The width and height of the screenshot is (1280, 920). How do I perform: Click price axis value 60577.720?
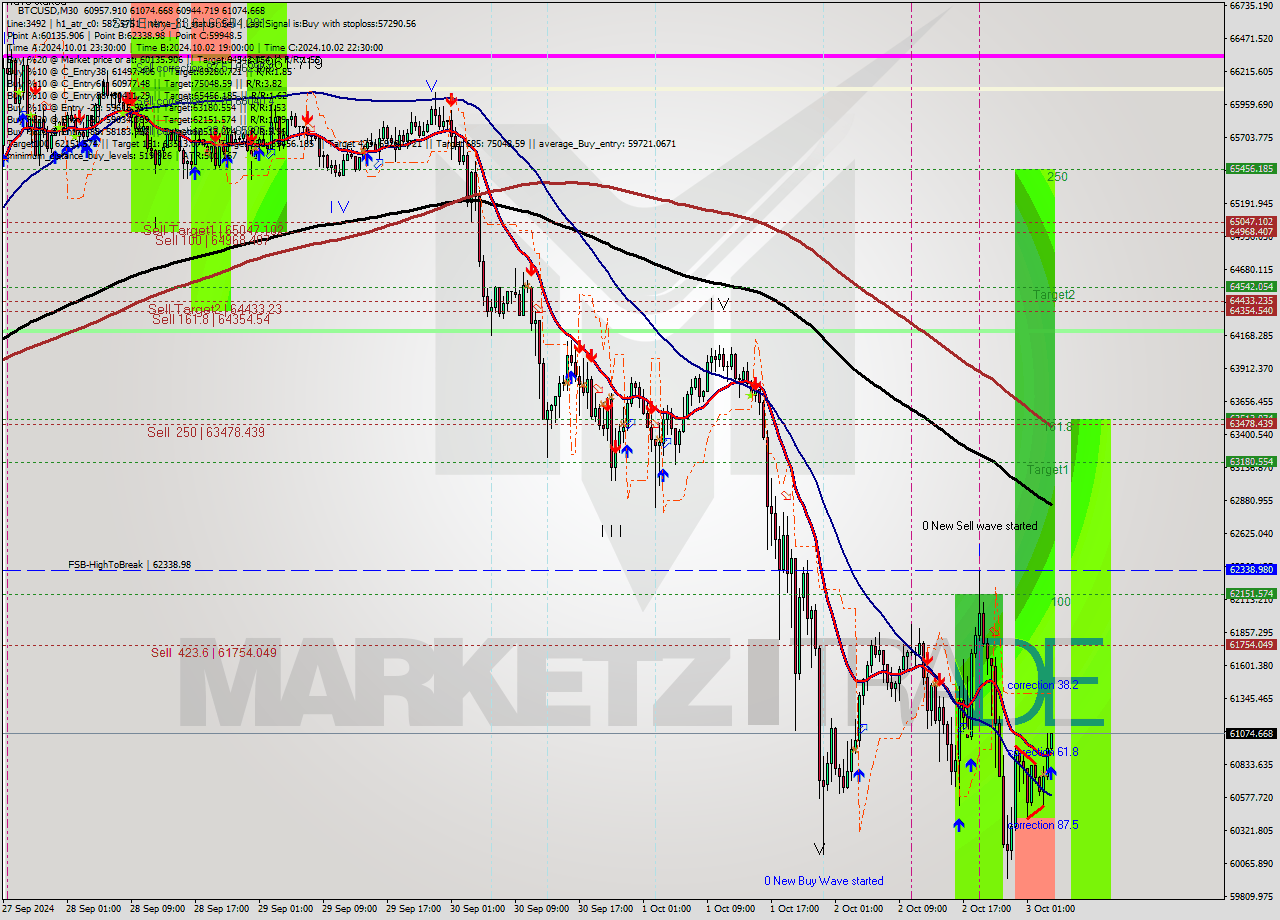coord(1251,797)
